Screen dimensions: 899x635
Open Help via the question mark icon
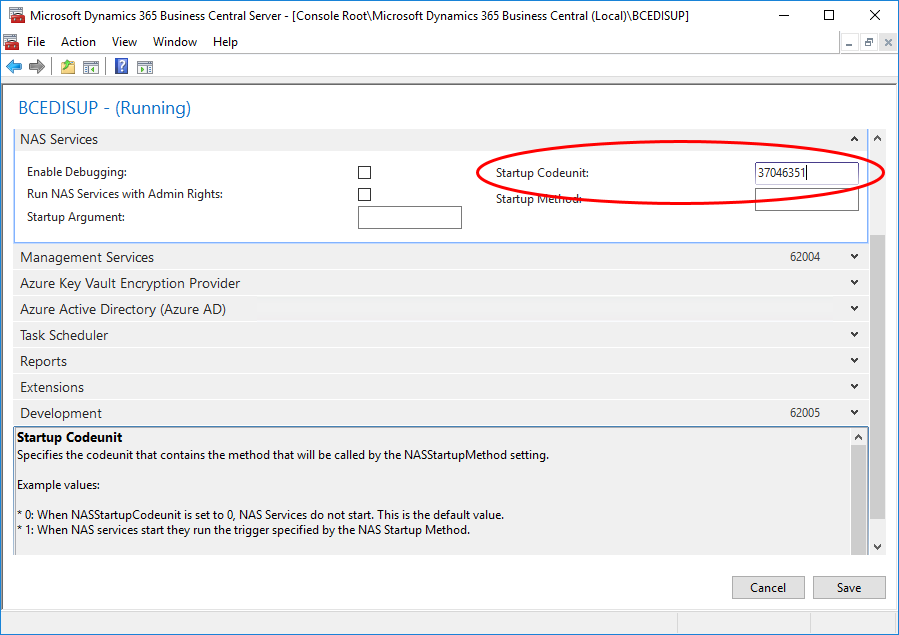[x=121, y=67]
